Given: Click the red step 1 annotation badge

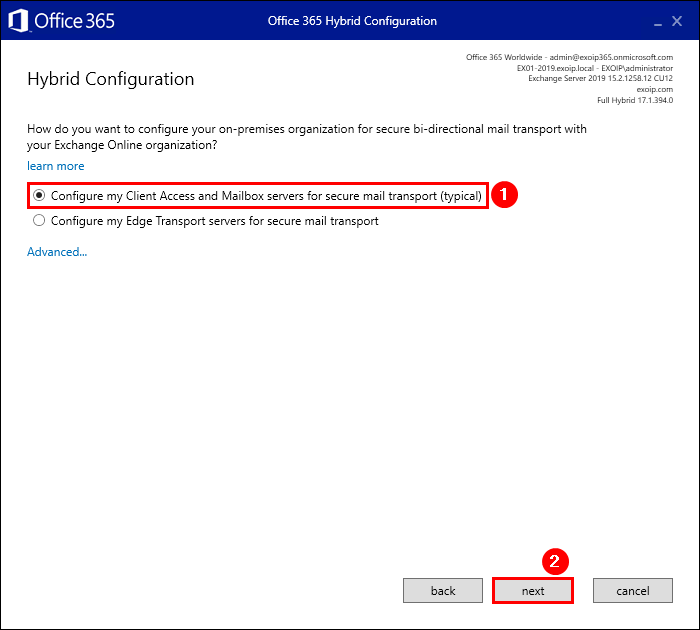Looking at the screenshot, I should [x=507, y=196].
